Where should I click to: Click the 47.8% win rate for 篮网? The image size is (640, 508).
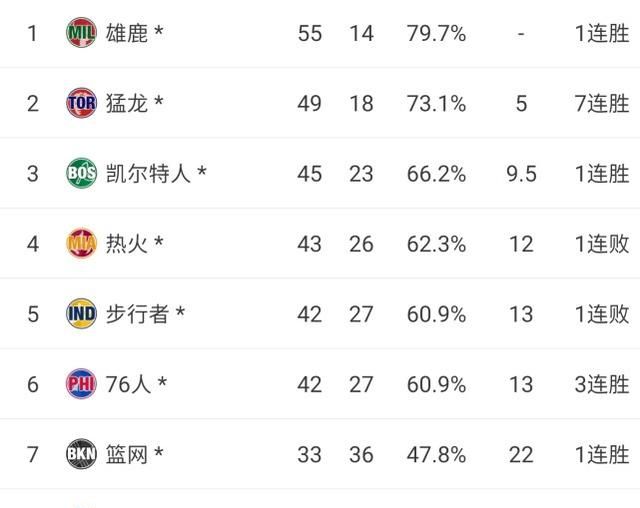tap(436, 455)
